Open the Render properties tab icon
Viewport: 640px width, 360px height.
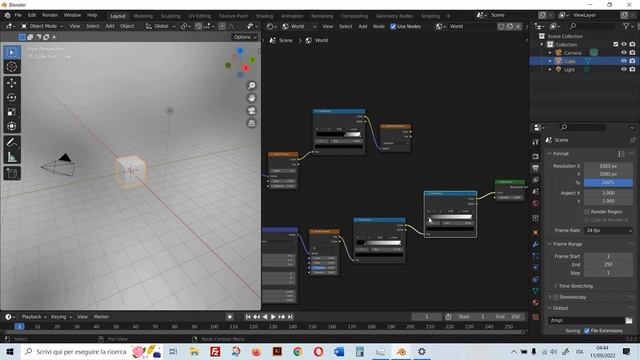(x=536, y=156)
